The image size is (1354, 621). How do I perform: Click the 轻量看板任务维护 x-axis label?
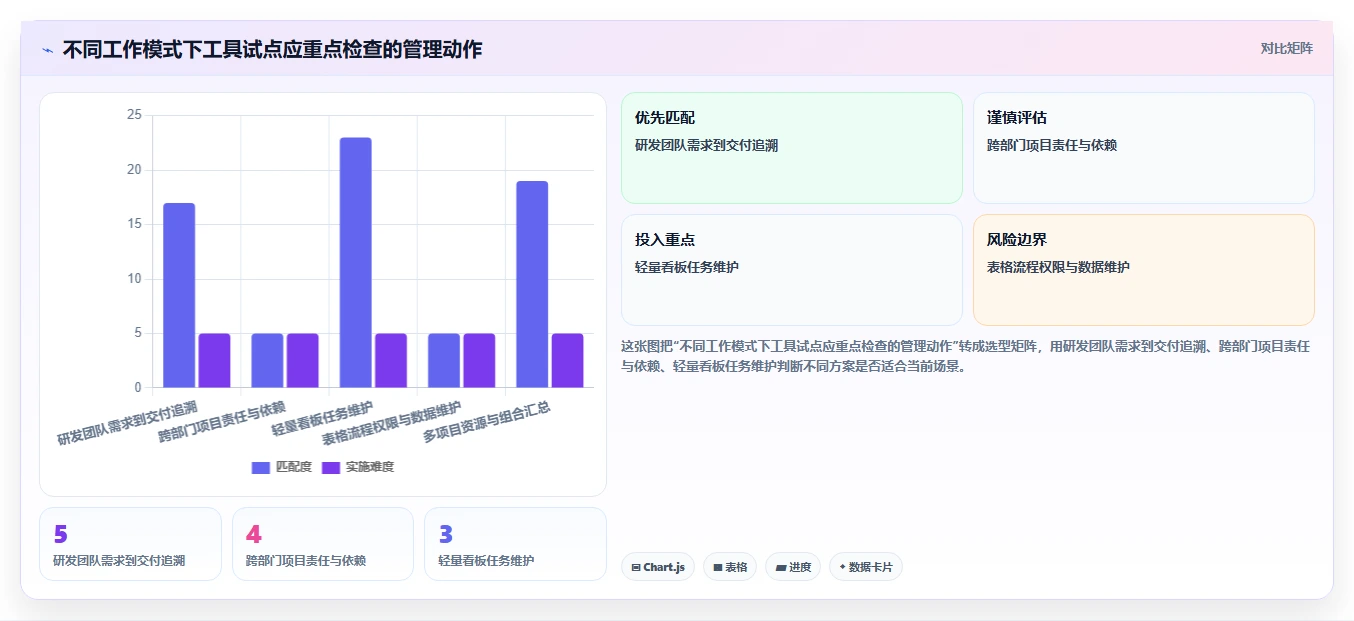pos(322,419)
